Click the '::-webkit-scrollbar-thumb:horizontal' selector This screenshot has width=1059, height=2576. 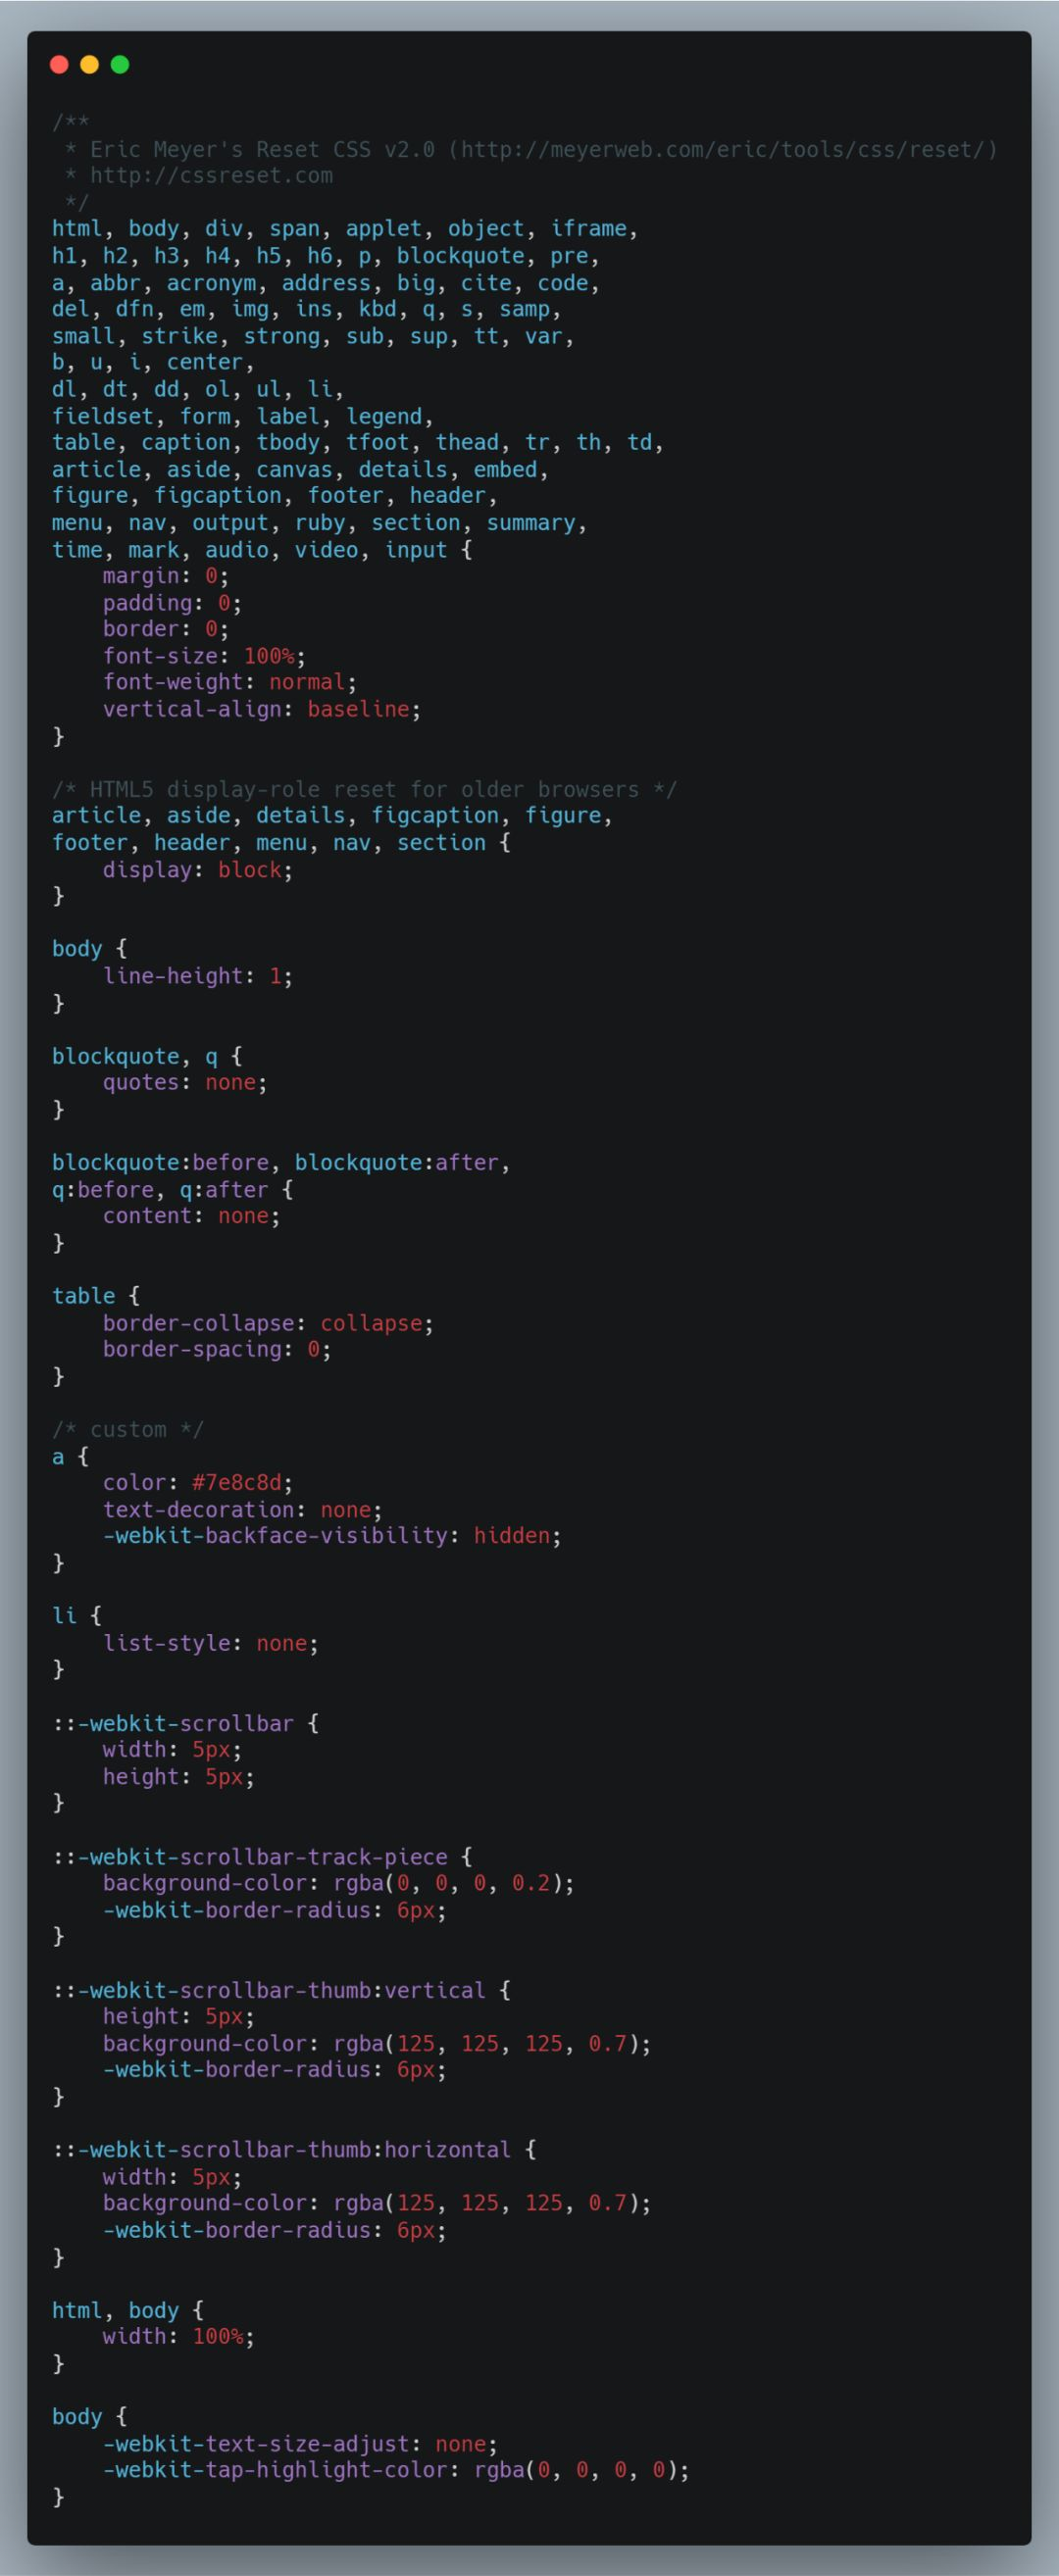pos(282,2150)
